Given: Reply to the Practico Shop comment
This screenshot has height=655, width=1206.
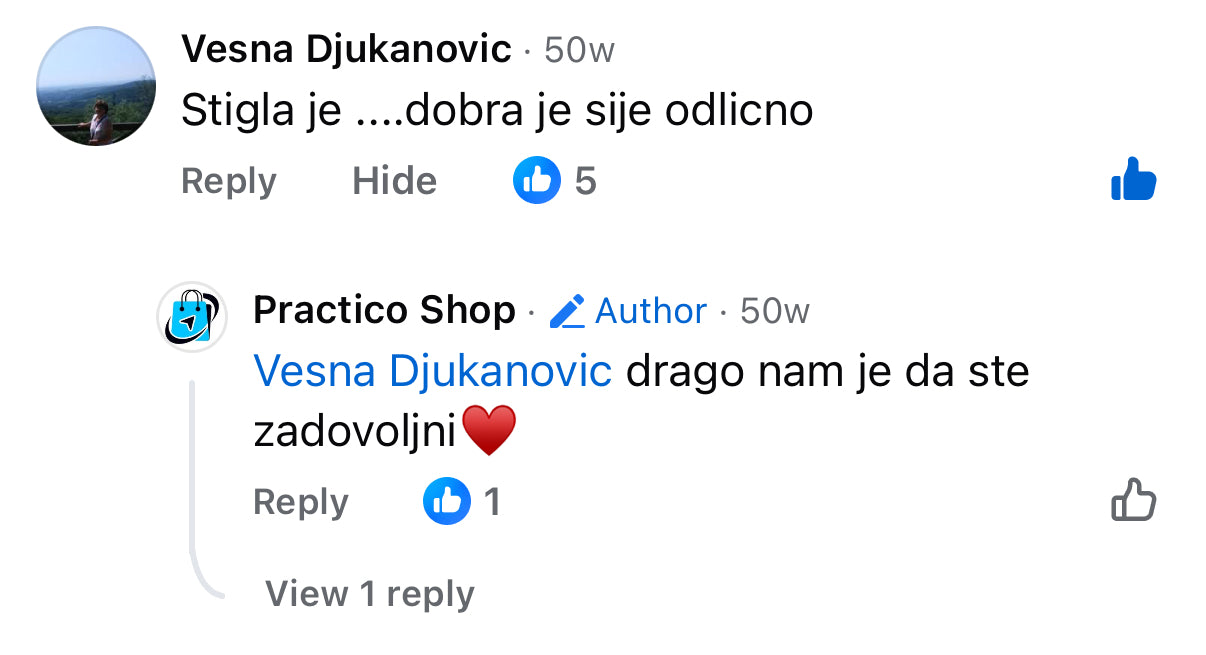Looking at the screenshot, I should pos(301,501).
